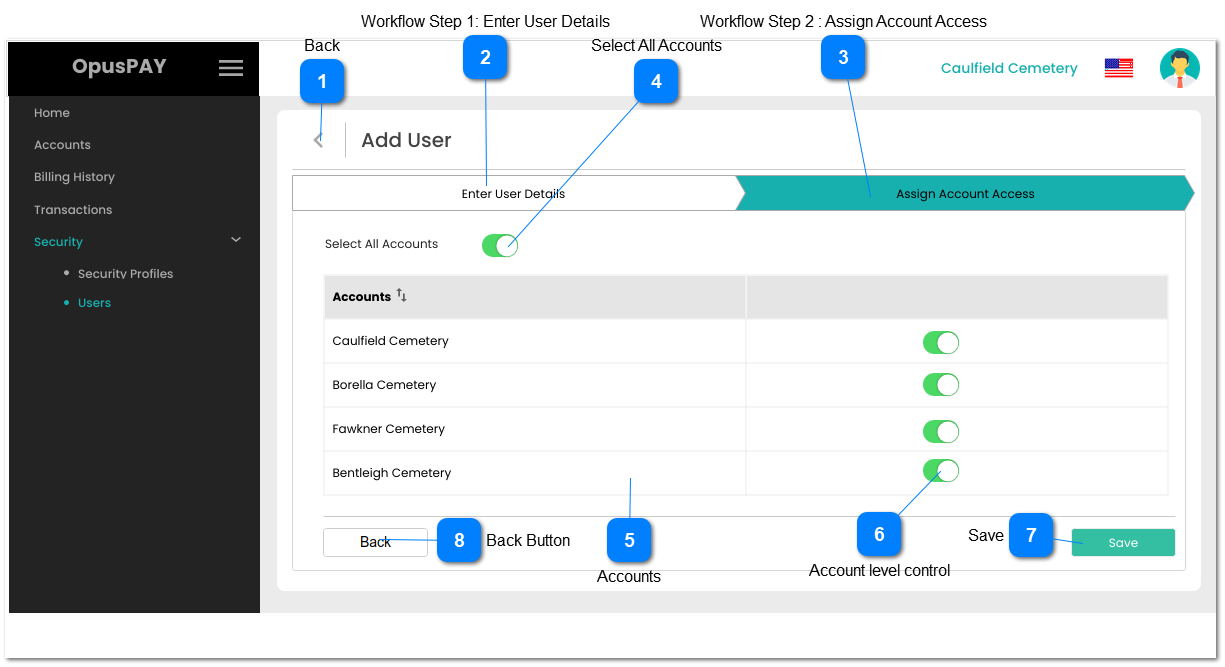Click the OpusPAY logo
1225x667 pixels.
coord(119,67)
